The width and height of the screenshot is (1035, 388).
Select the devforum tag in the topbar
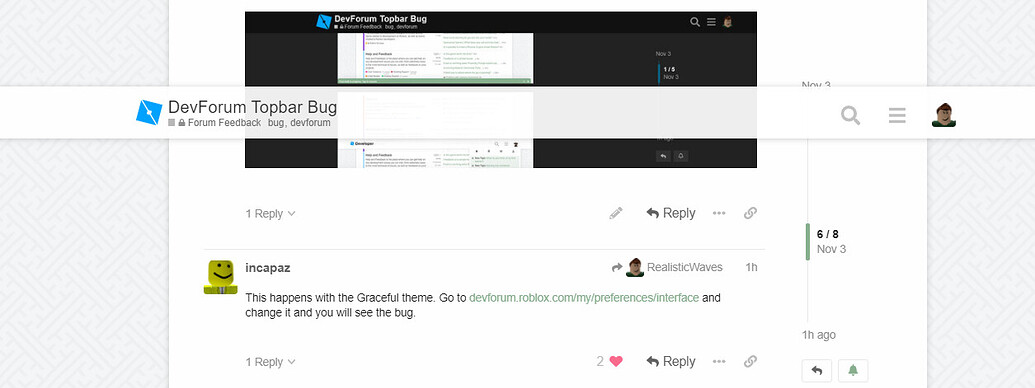pyautogui.click(x=310, y=123)
